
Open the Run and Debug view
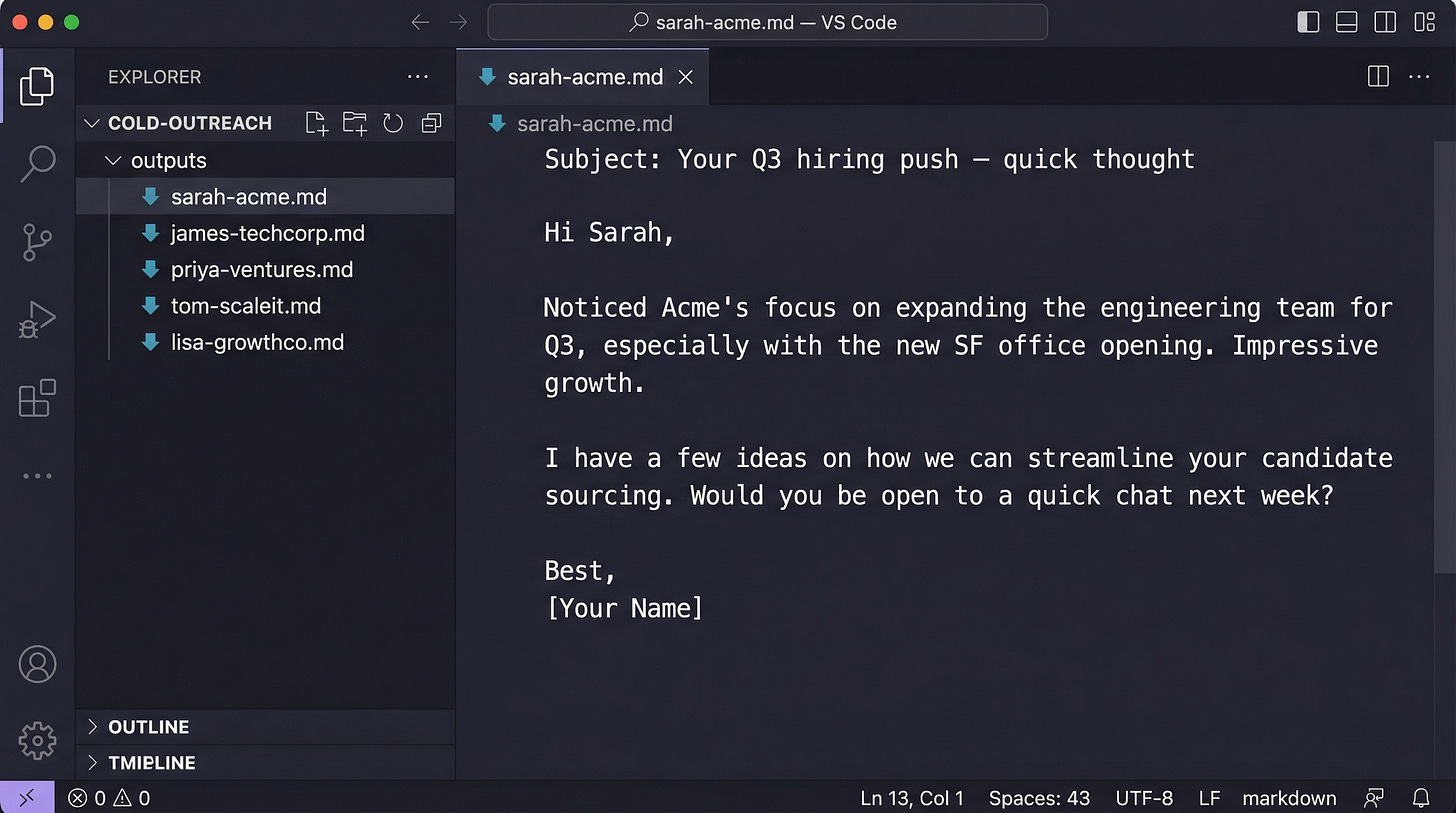pos(37,320)
